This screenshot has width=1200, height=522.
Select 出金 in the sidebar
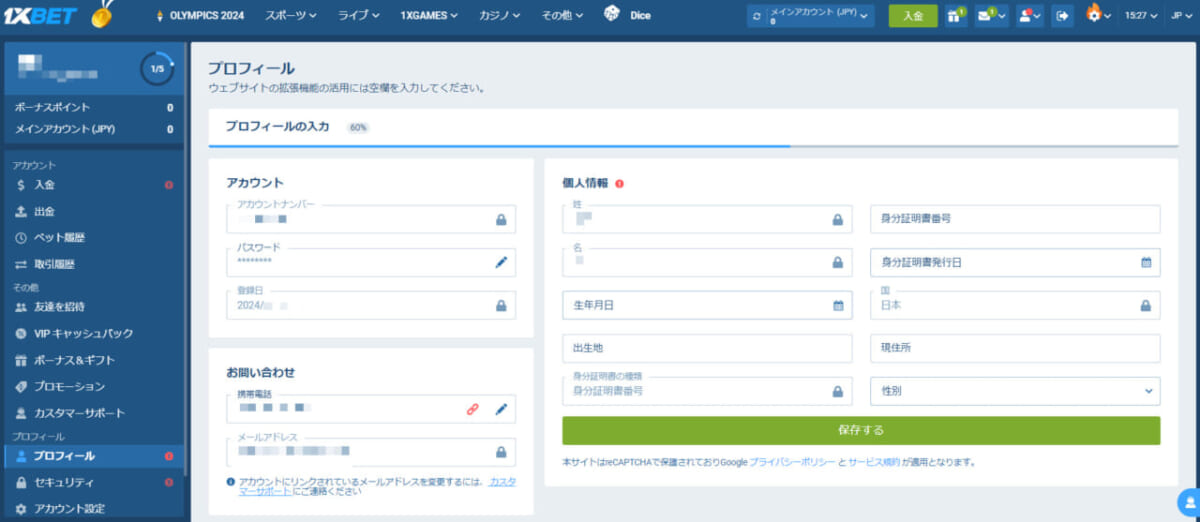tap(94, 211)
